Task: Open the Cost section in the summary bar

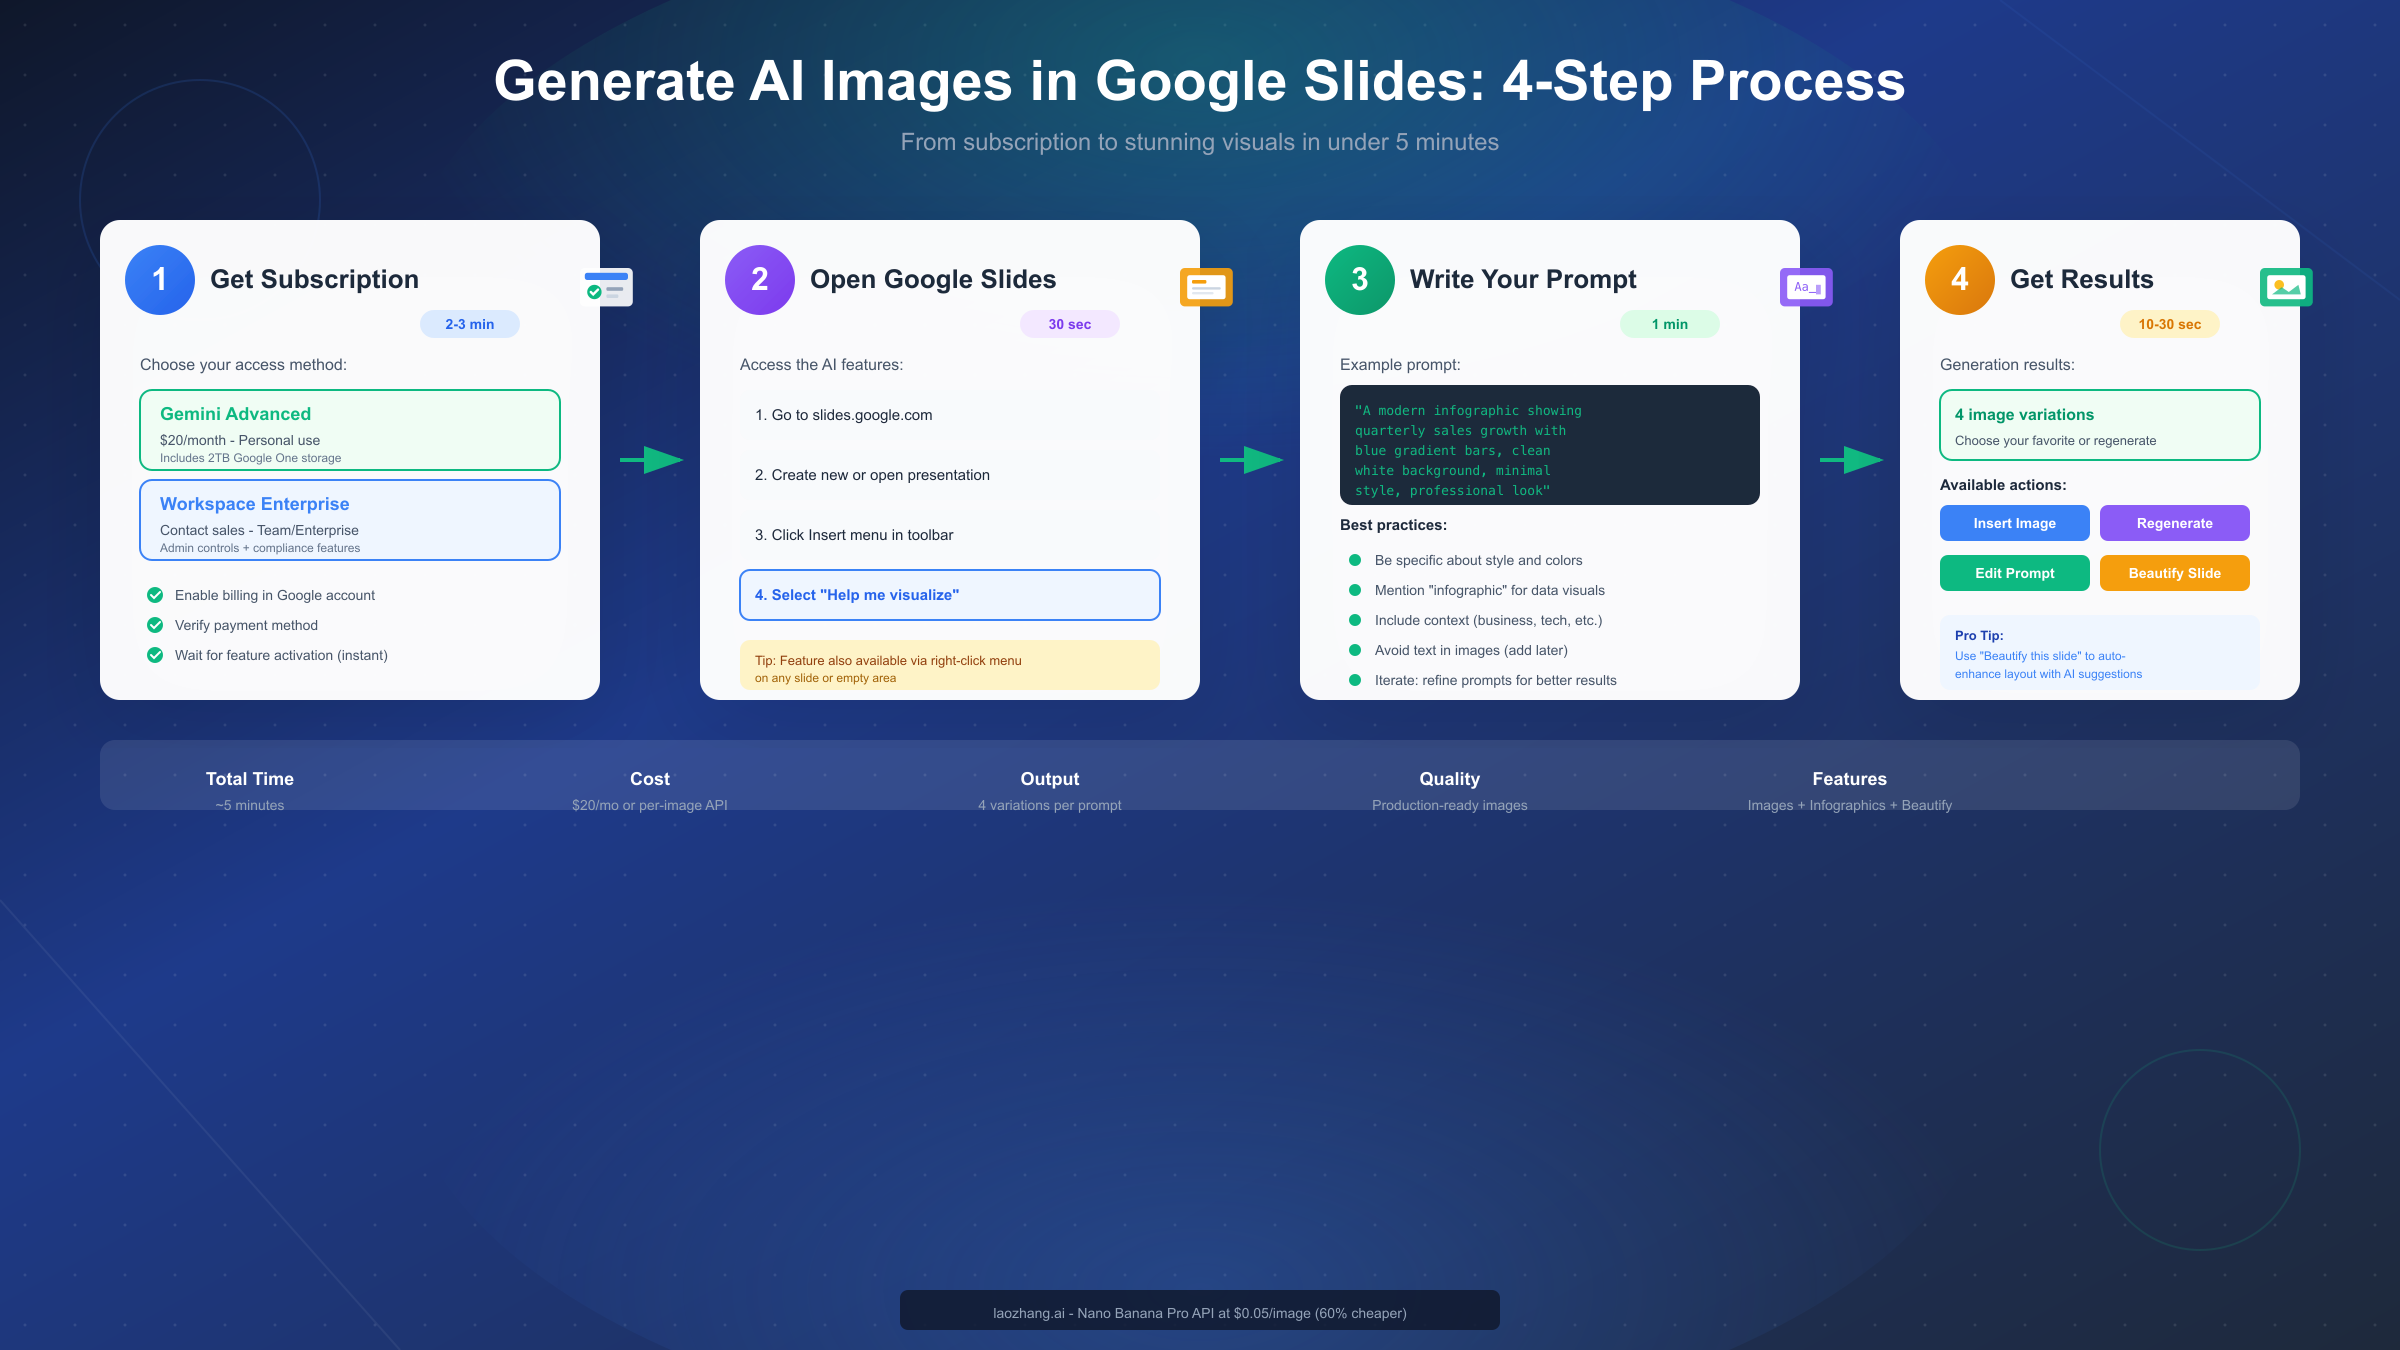Action: [x=649, y=789]
